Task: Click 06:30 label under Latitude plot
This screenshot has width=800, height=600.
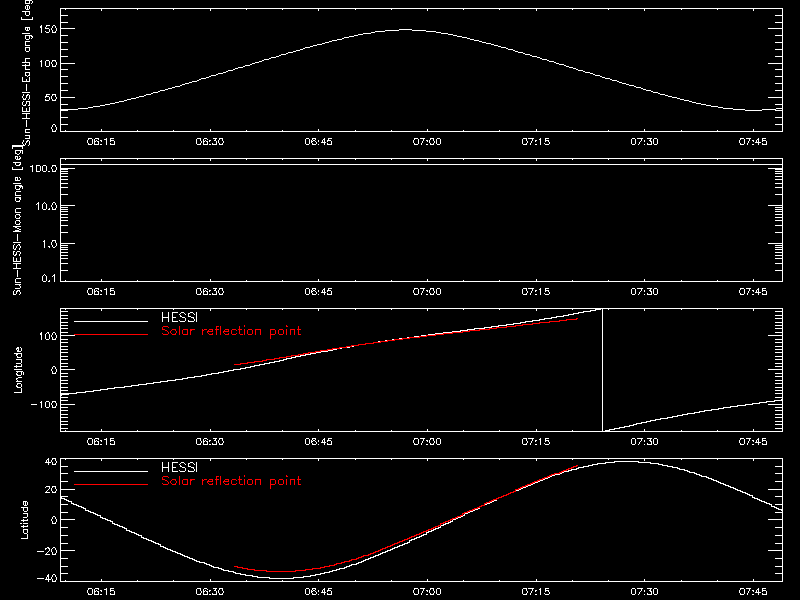Action: pos(210,591)
